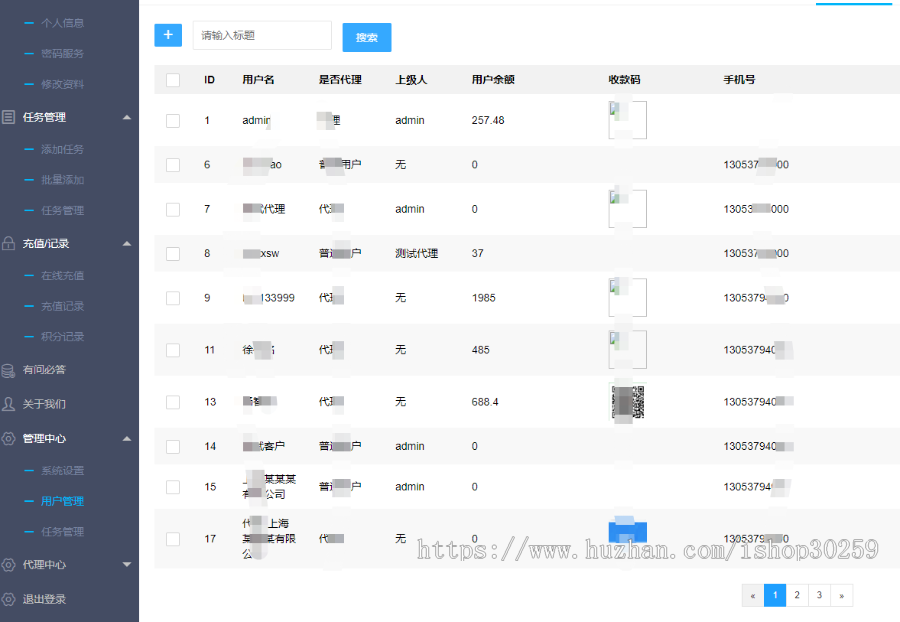Open the QR code image in row 13
This screenshot has width=900, height=622.
627,402
